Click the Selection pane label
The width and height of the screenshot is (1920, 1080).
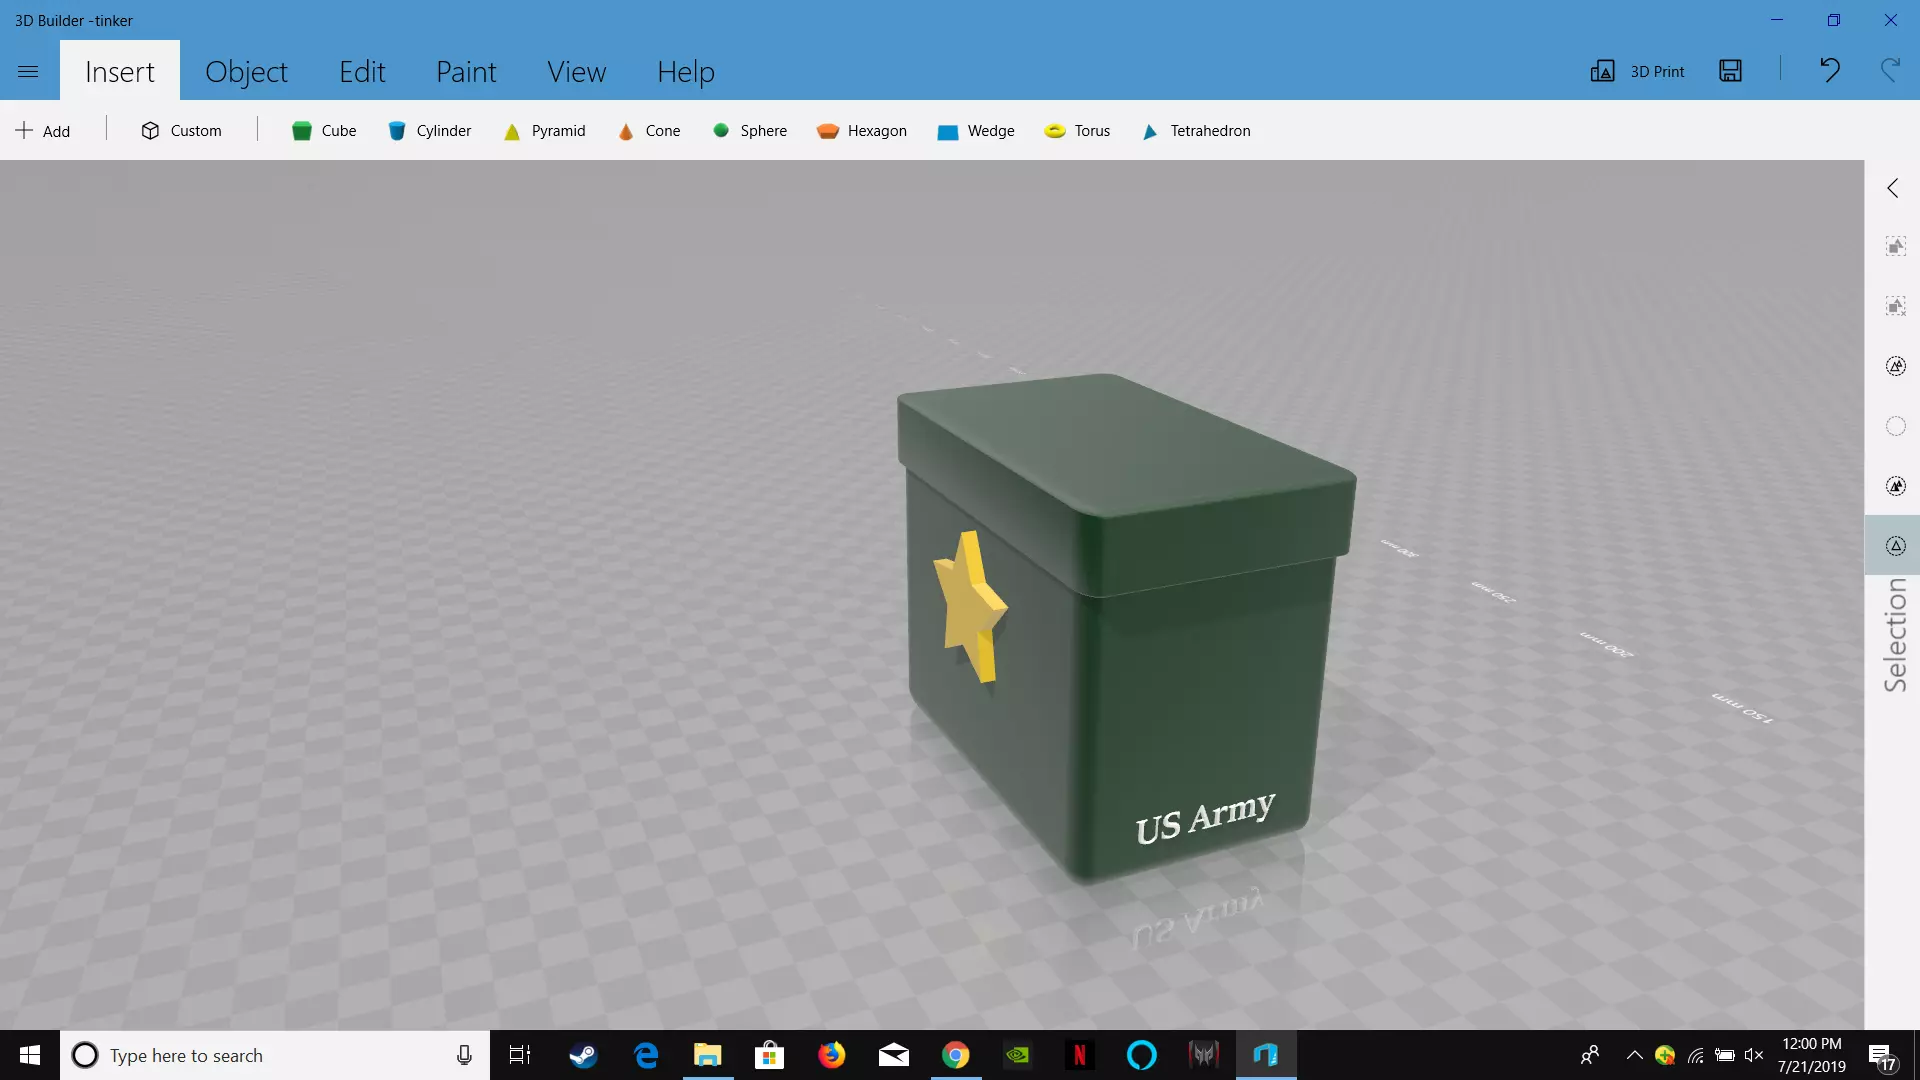click(1895, 636)
